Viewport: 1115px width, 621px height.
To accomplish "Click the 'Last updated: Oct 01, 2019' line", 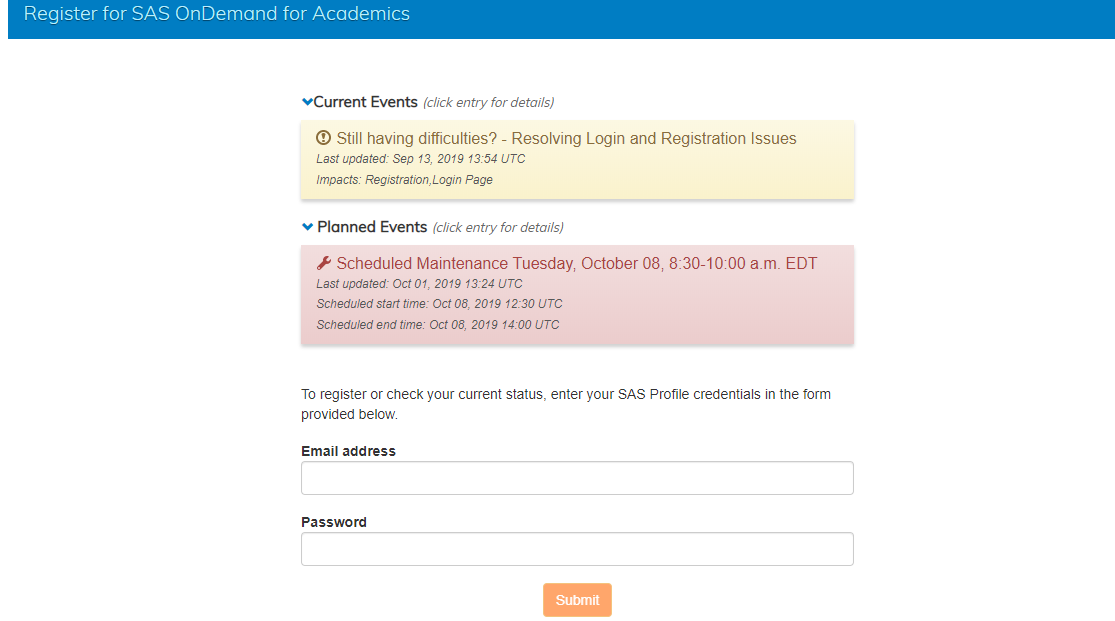I will tap(419, 284).
